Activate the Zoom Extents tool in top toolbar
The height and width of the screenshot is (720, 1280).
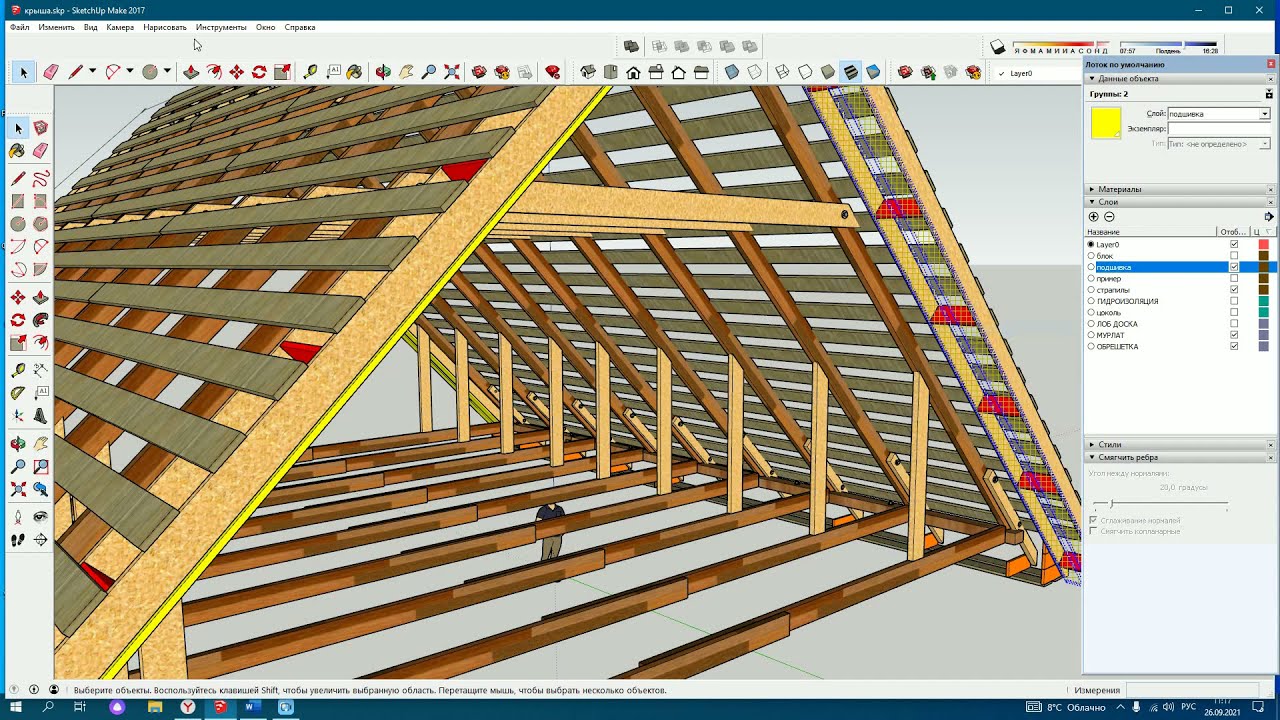click(x=452, y=72)
